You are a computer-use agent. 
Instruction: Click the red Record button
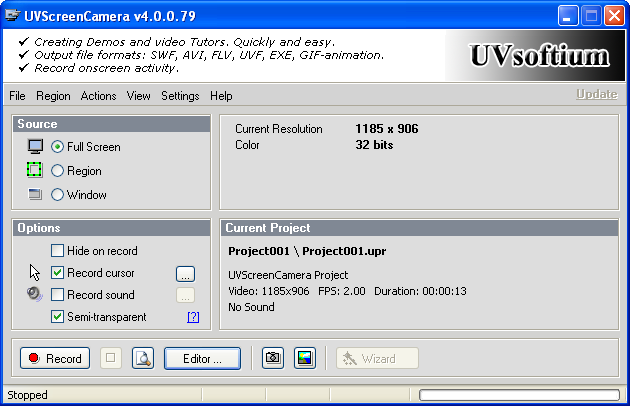55,358
